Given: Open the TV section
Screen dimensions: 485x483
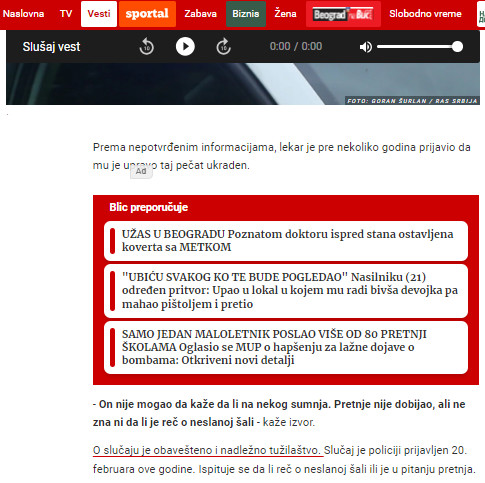Looking at the screenshot, I should click(66, 14).
